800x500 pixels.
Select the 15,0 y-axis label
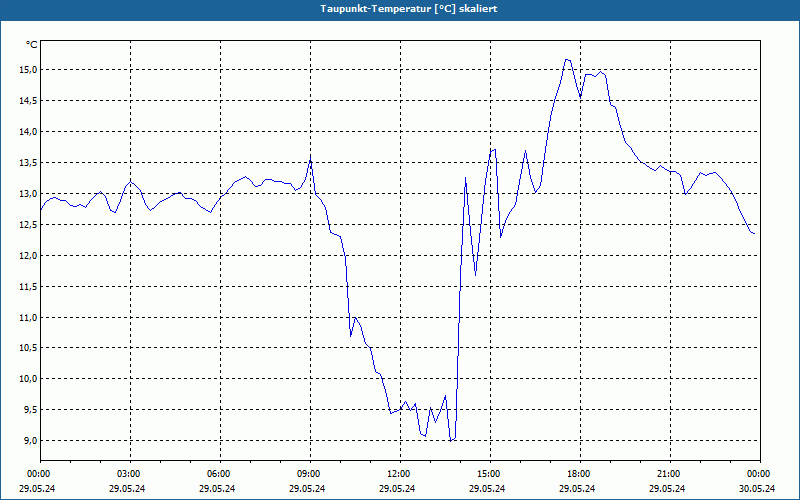tap(29, 70)
